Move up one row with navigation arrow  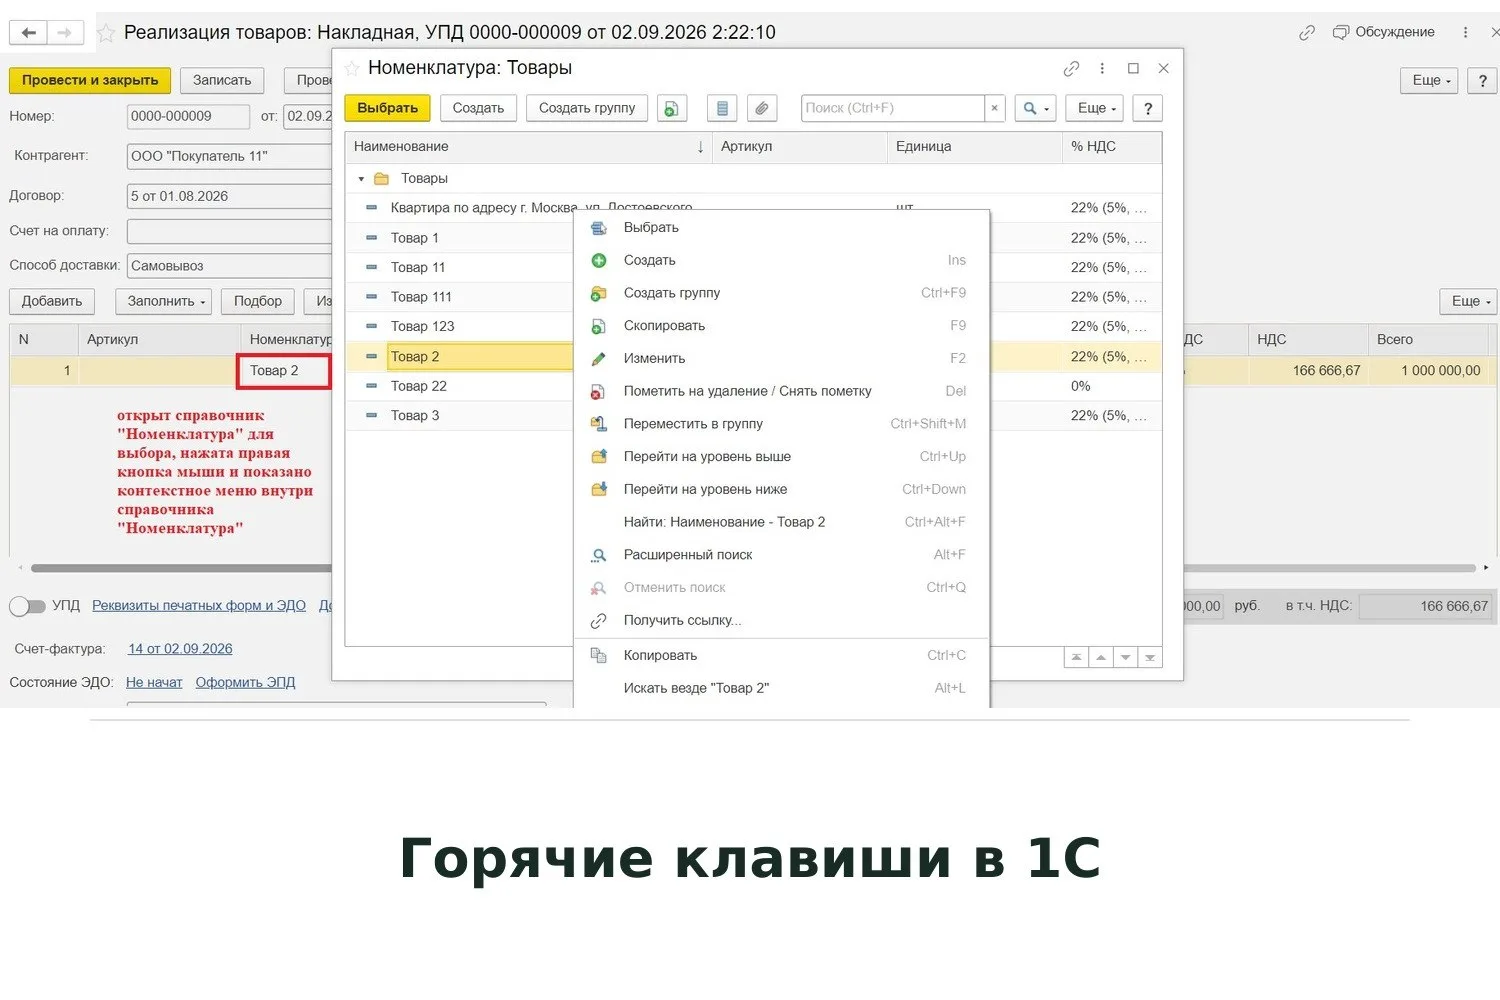pyautogui.click(x=1101, y=657)
